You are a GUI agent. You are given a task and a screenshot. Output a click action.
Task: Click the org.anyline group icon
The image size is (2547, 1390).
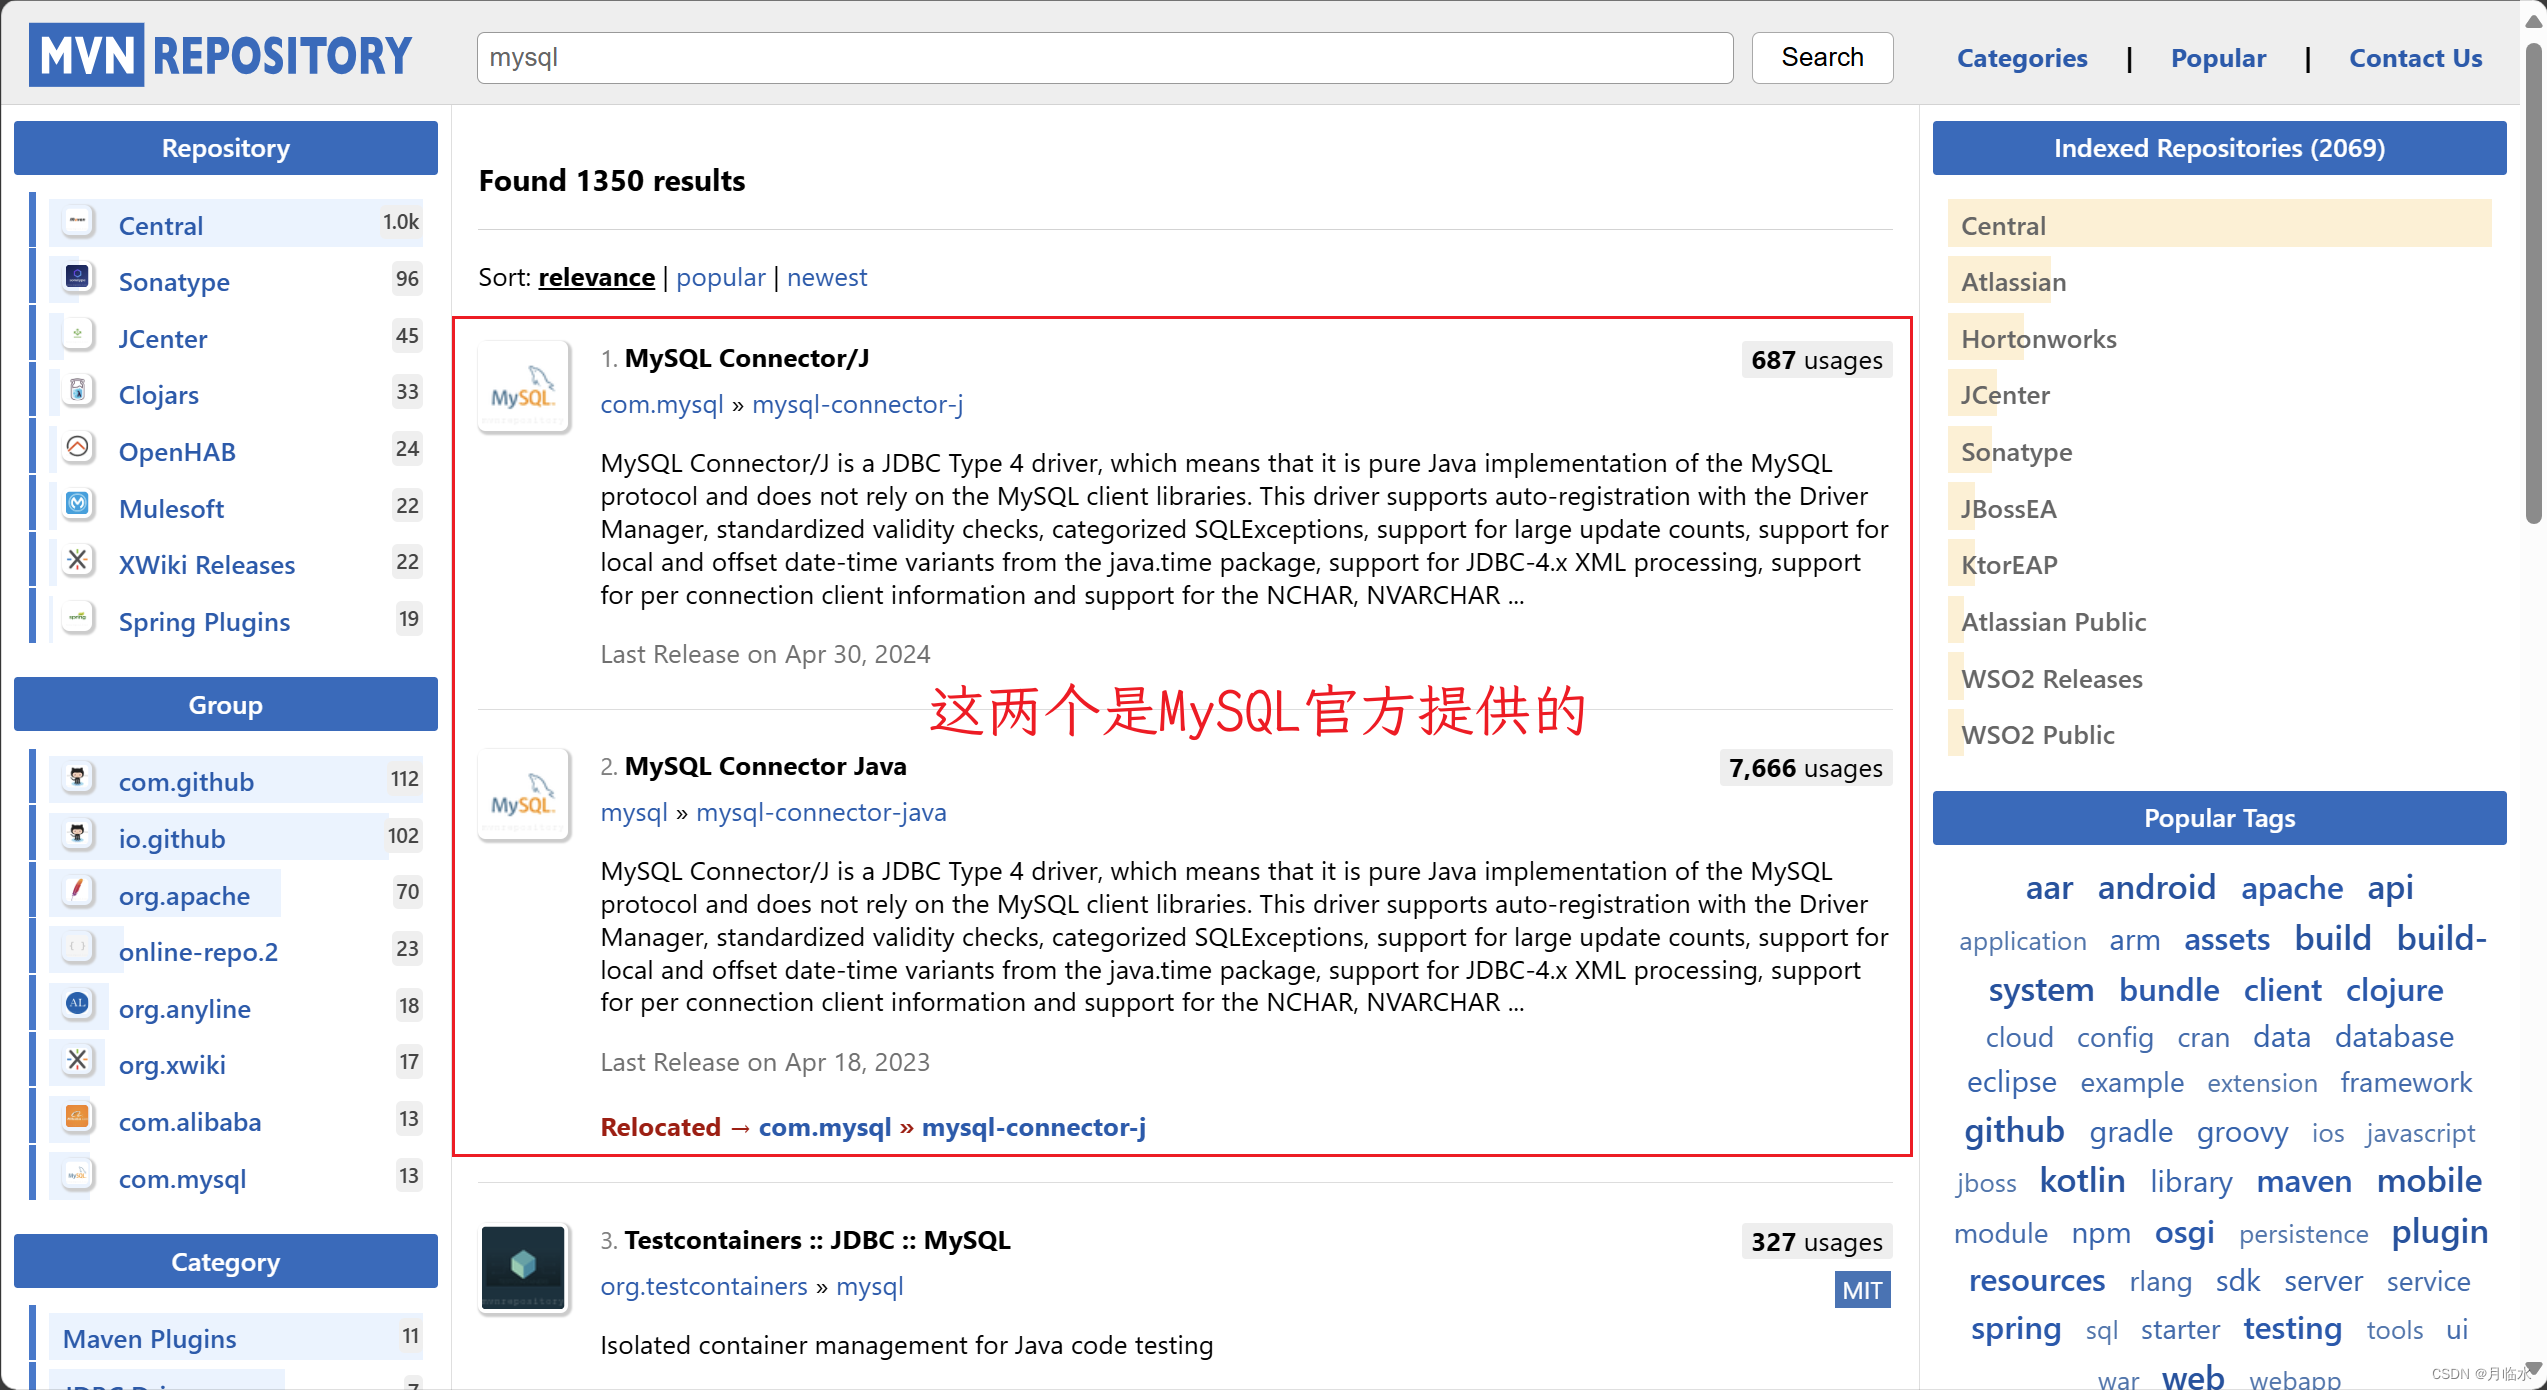pyautogui.click(x=77, y=1004)
